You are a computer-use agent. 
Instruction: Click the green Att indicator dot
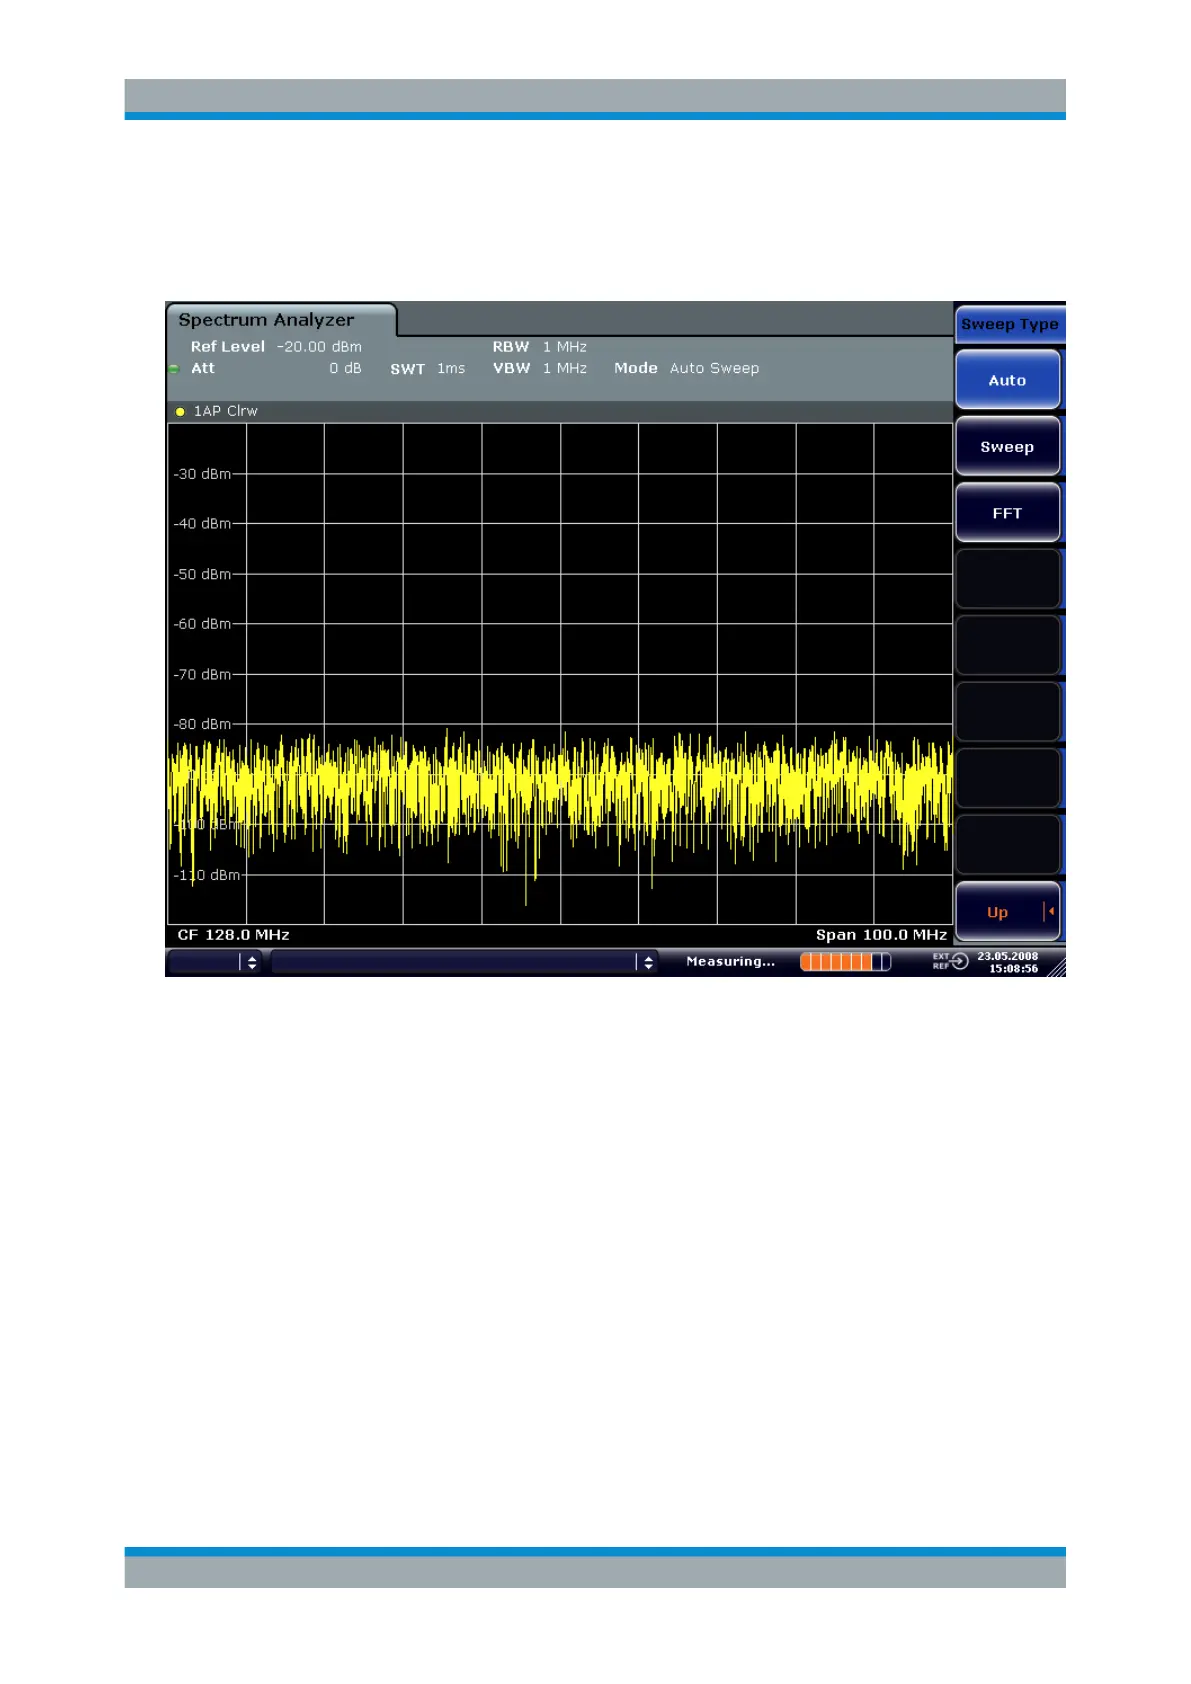[173, 369]
